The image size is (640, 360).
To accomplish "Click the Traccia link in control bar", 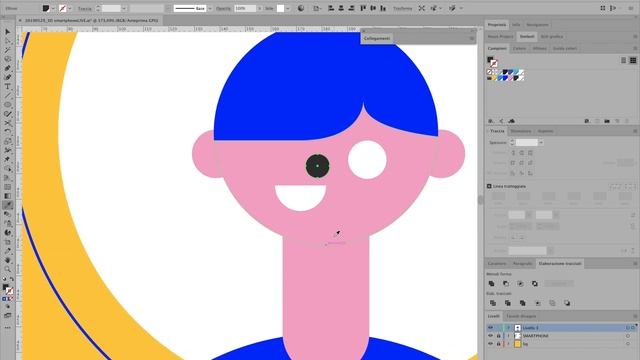I will 84,8.
